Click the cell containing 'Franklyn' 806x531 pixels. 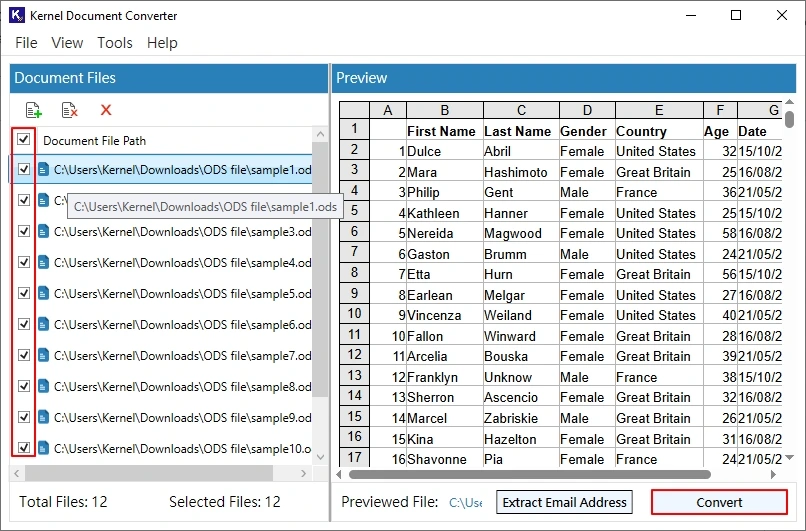445,377
